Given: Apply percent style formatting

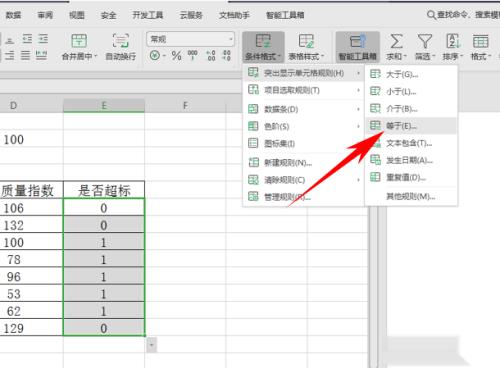Looking at the screenshot, I should (176, 55).
